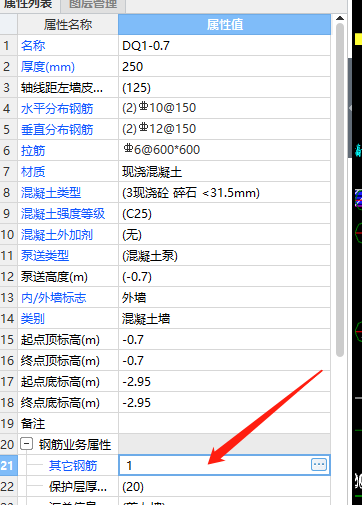This screenshot has height=505, width=362.
Task: Click the vertical scrollbar thumb
Action: click(340, 190)
